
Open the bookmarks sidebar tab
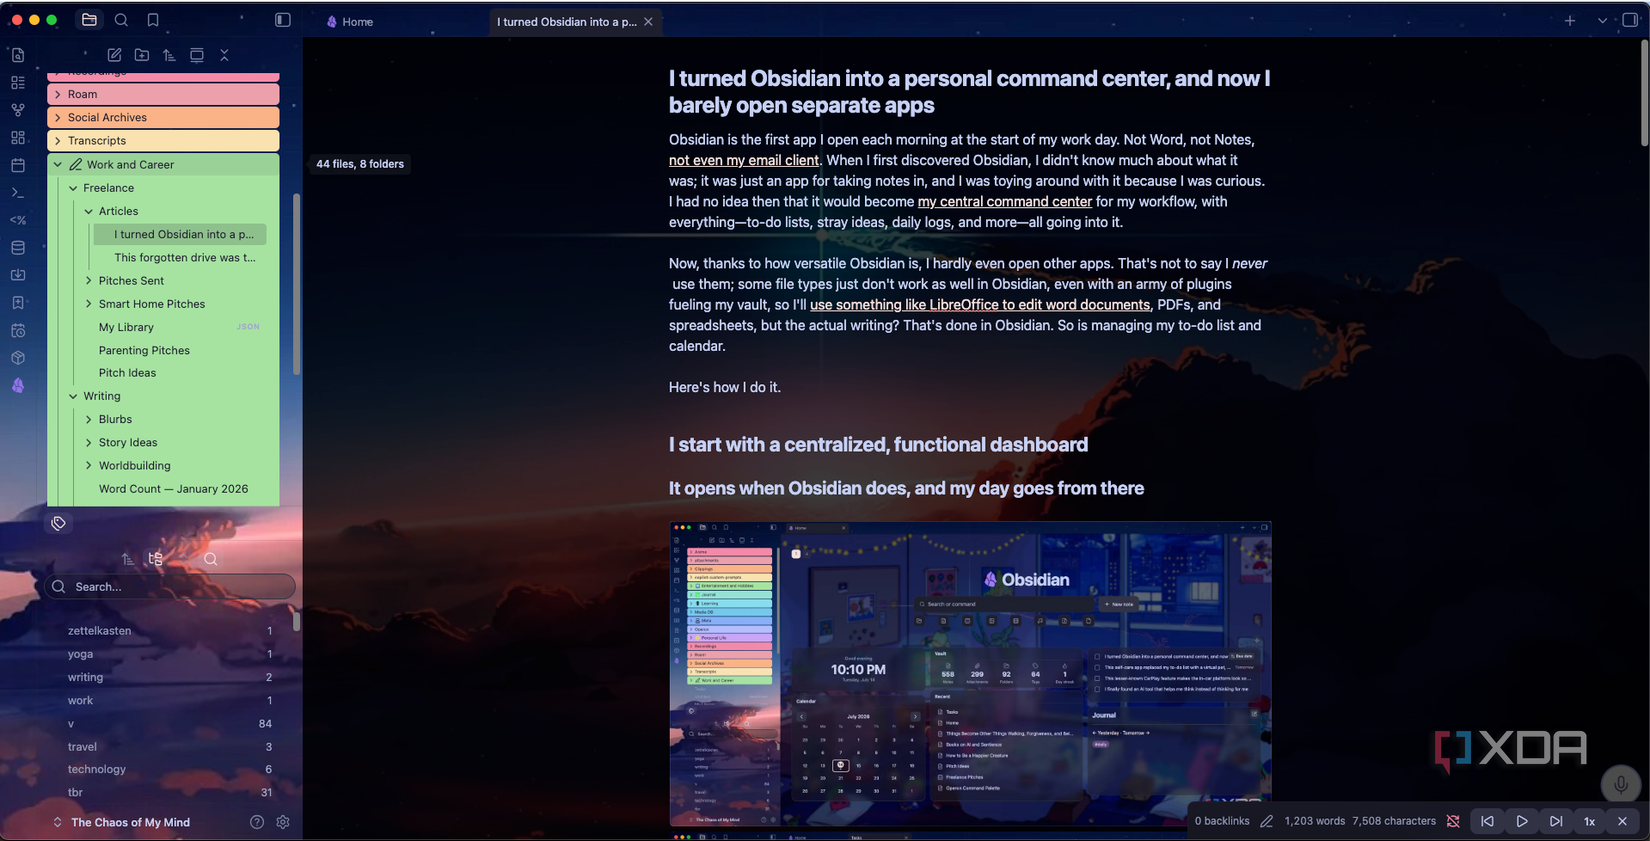click(153, 20)
